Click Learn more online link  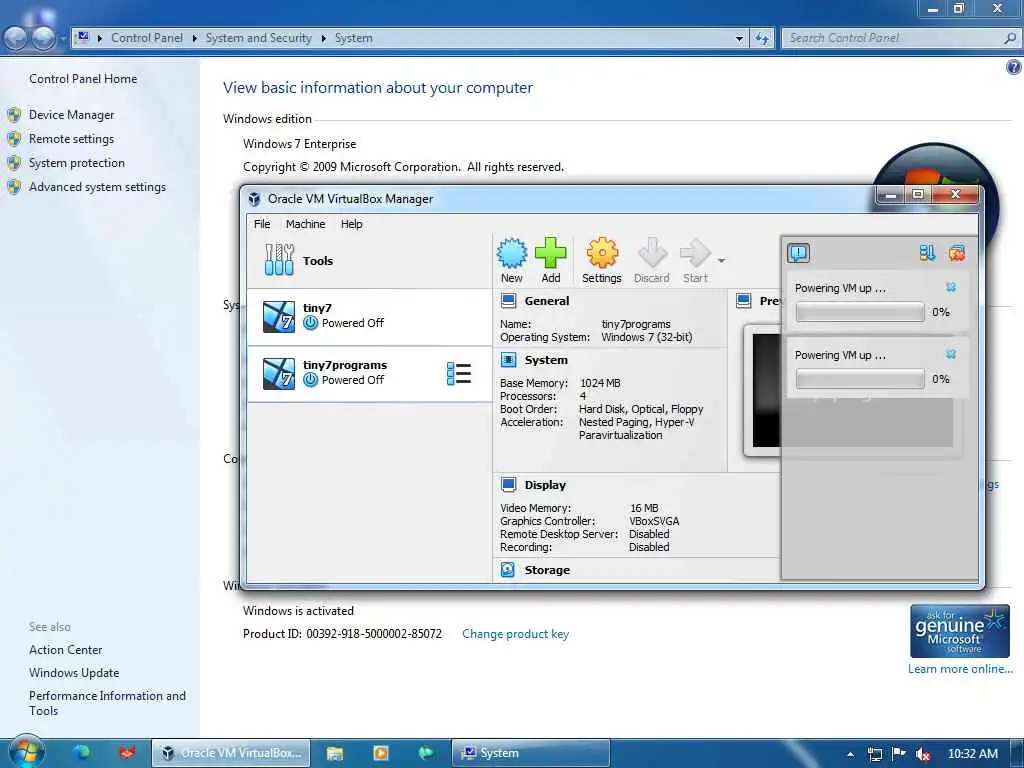(x=960, y=669)
